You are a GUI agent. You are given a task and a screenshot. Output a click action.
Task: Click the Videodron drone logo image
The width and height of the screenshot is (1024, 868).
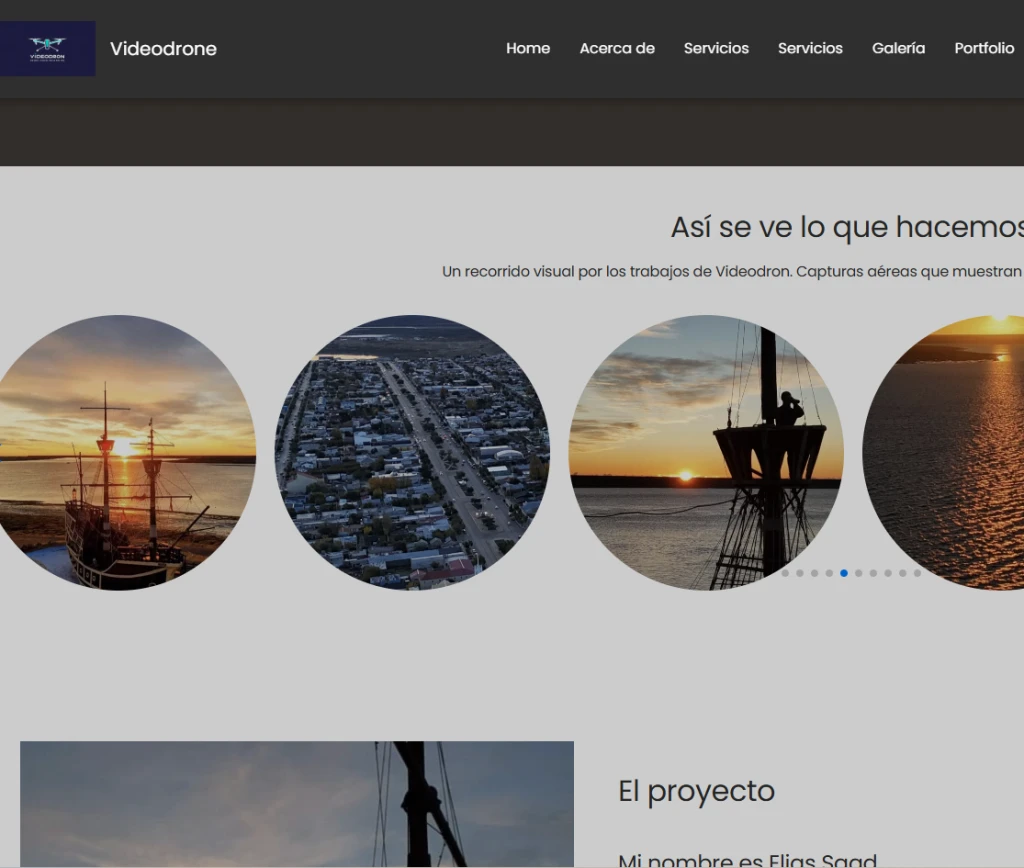(x=48, y=48)
